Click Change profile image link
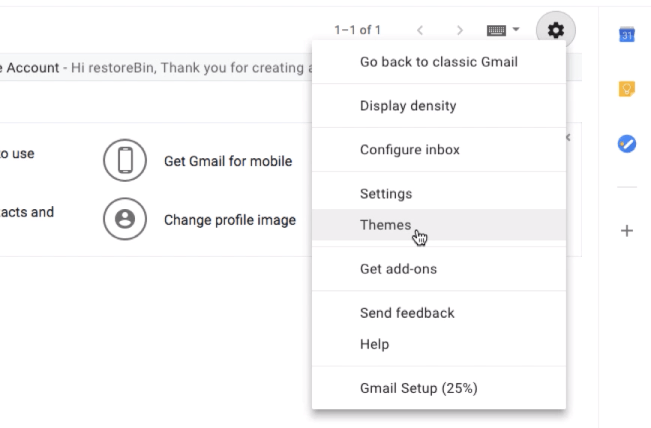 pyautogui.click(x=230, y=220)
